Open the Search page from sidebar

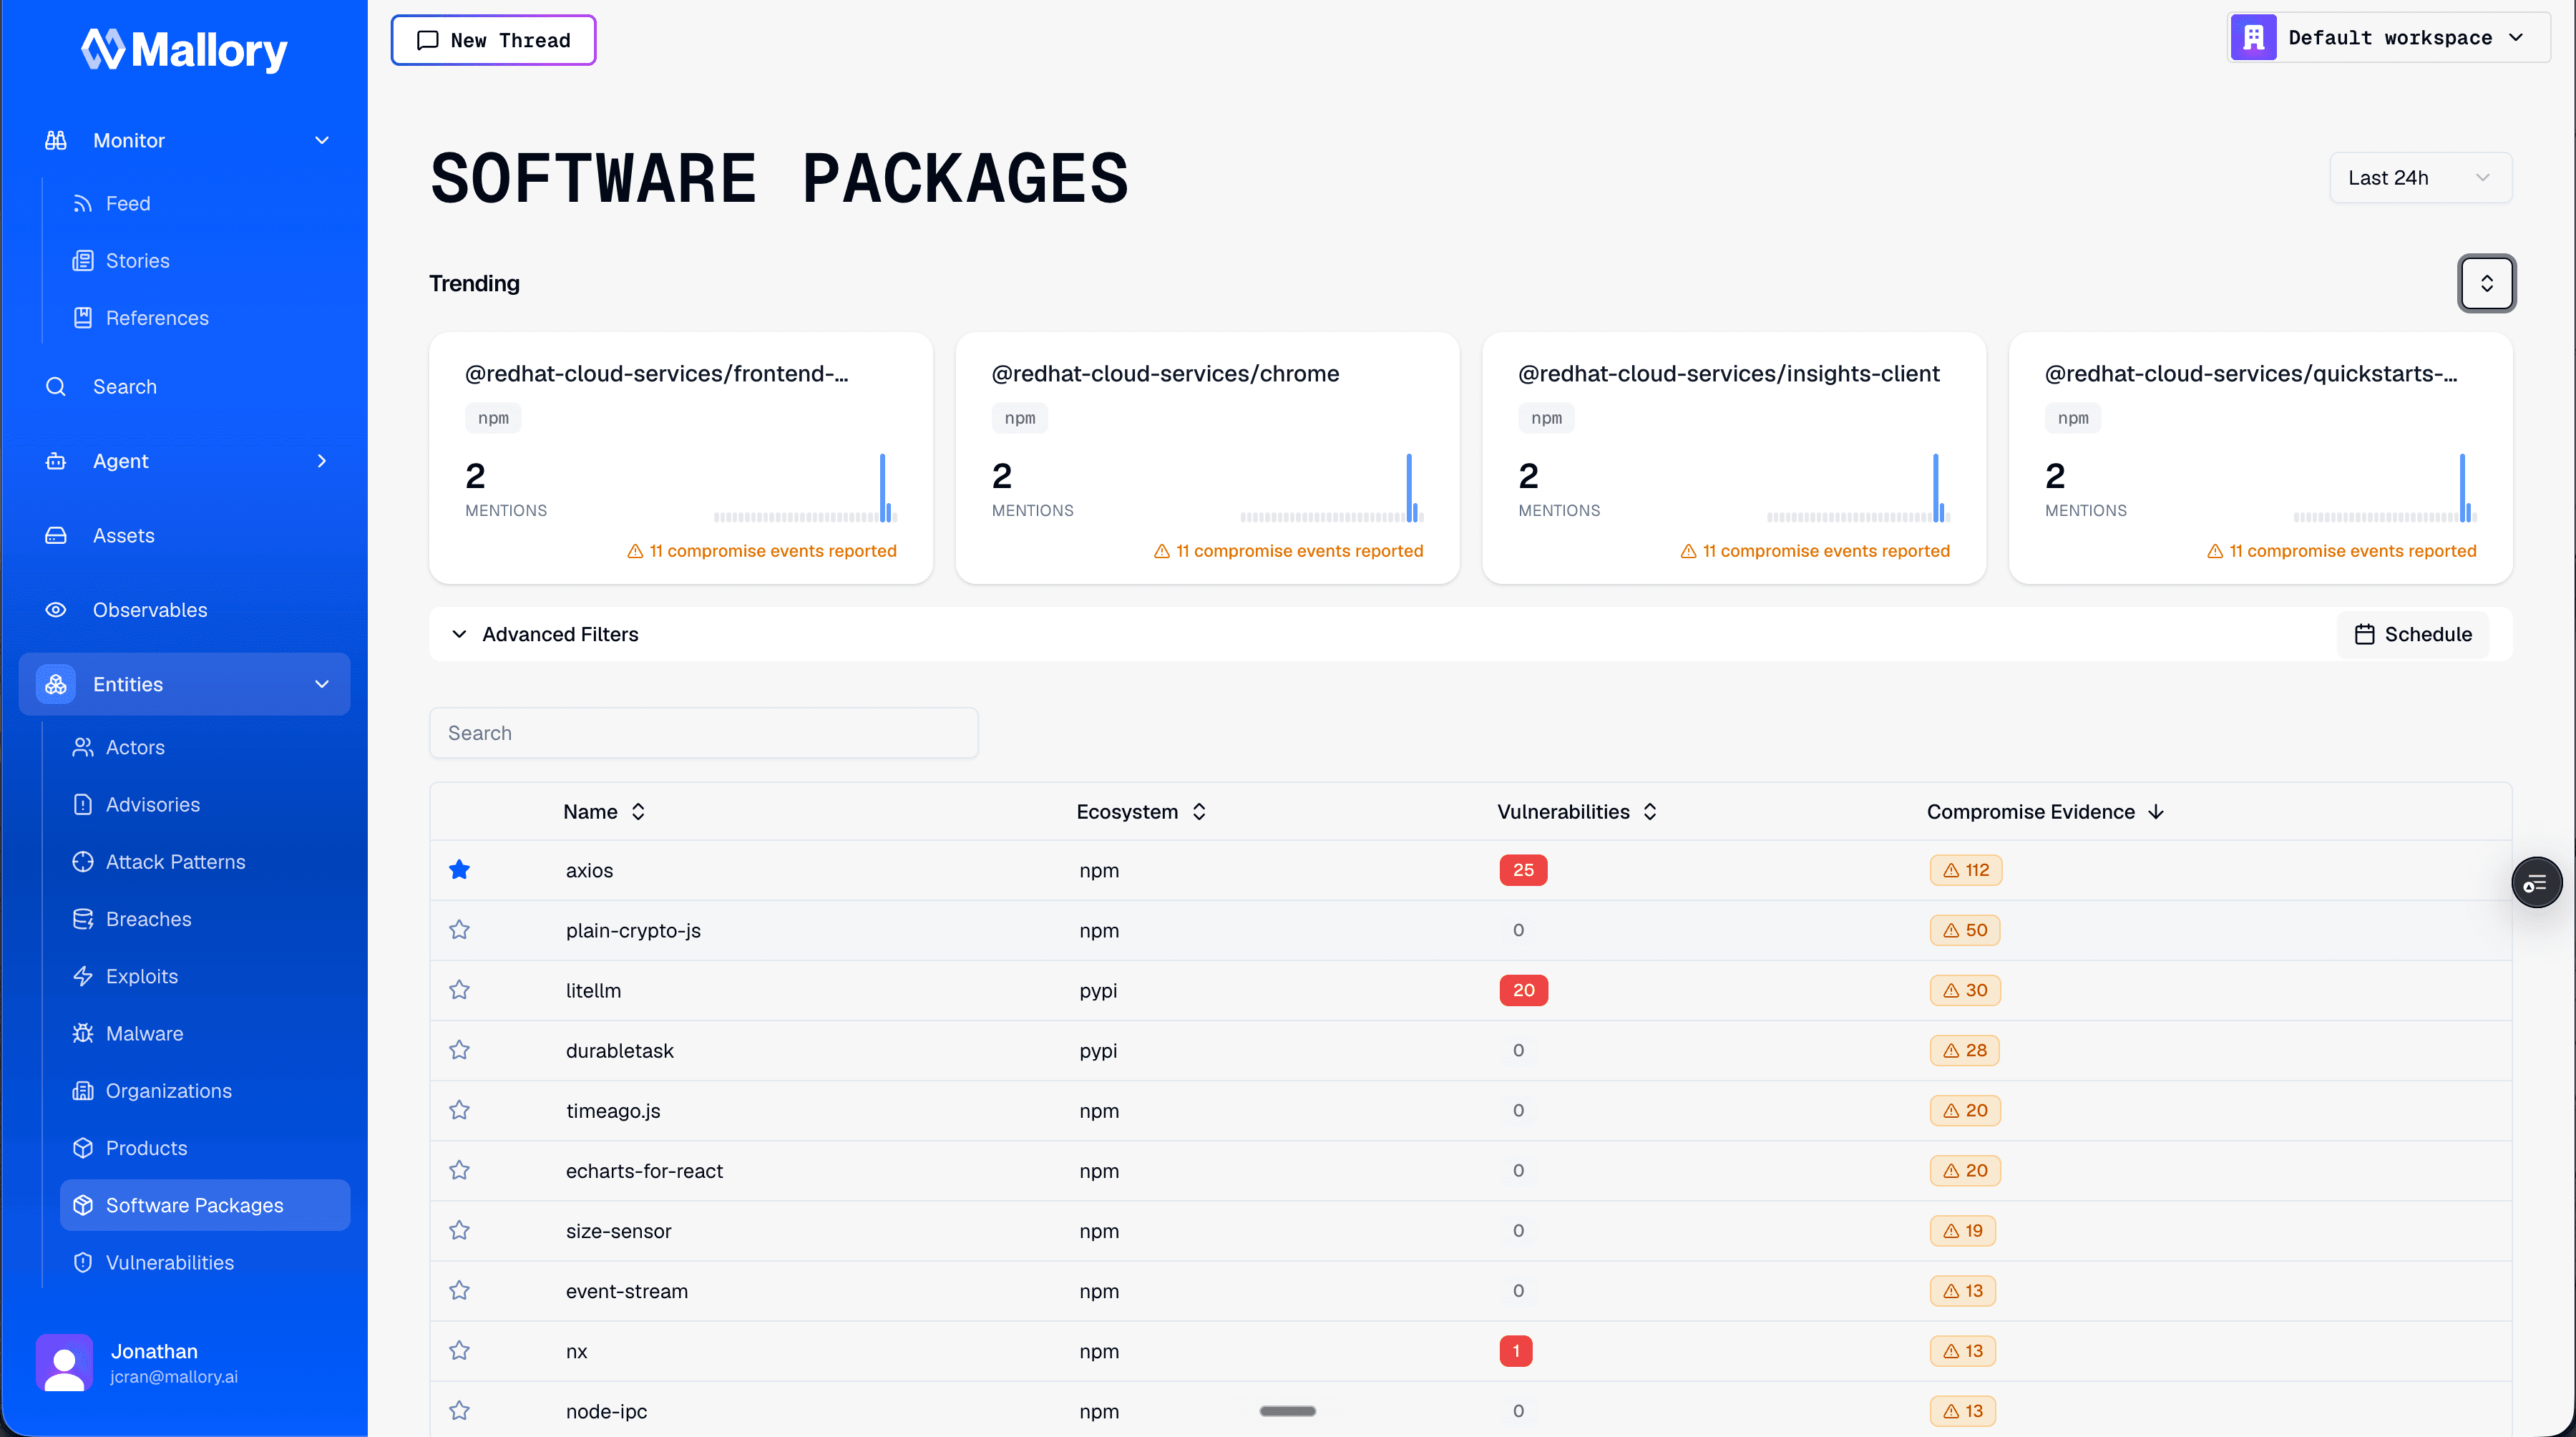point(124,387)
